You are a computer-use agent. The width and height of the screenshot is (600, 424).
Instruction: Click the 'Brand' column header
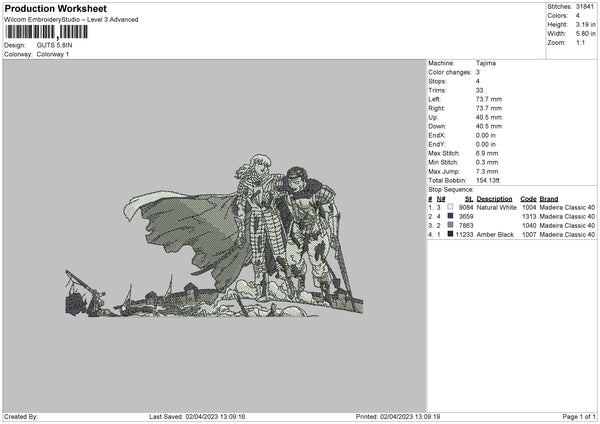(549, 199)
